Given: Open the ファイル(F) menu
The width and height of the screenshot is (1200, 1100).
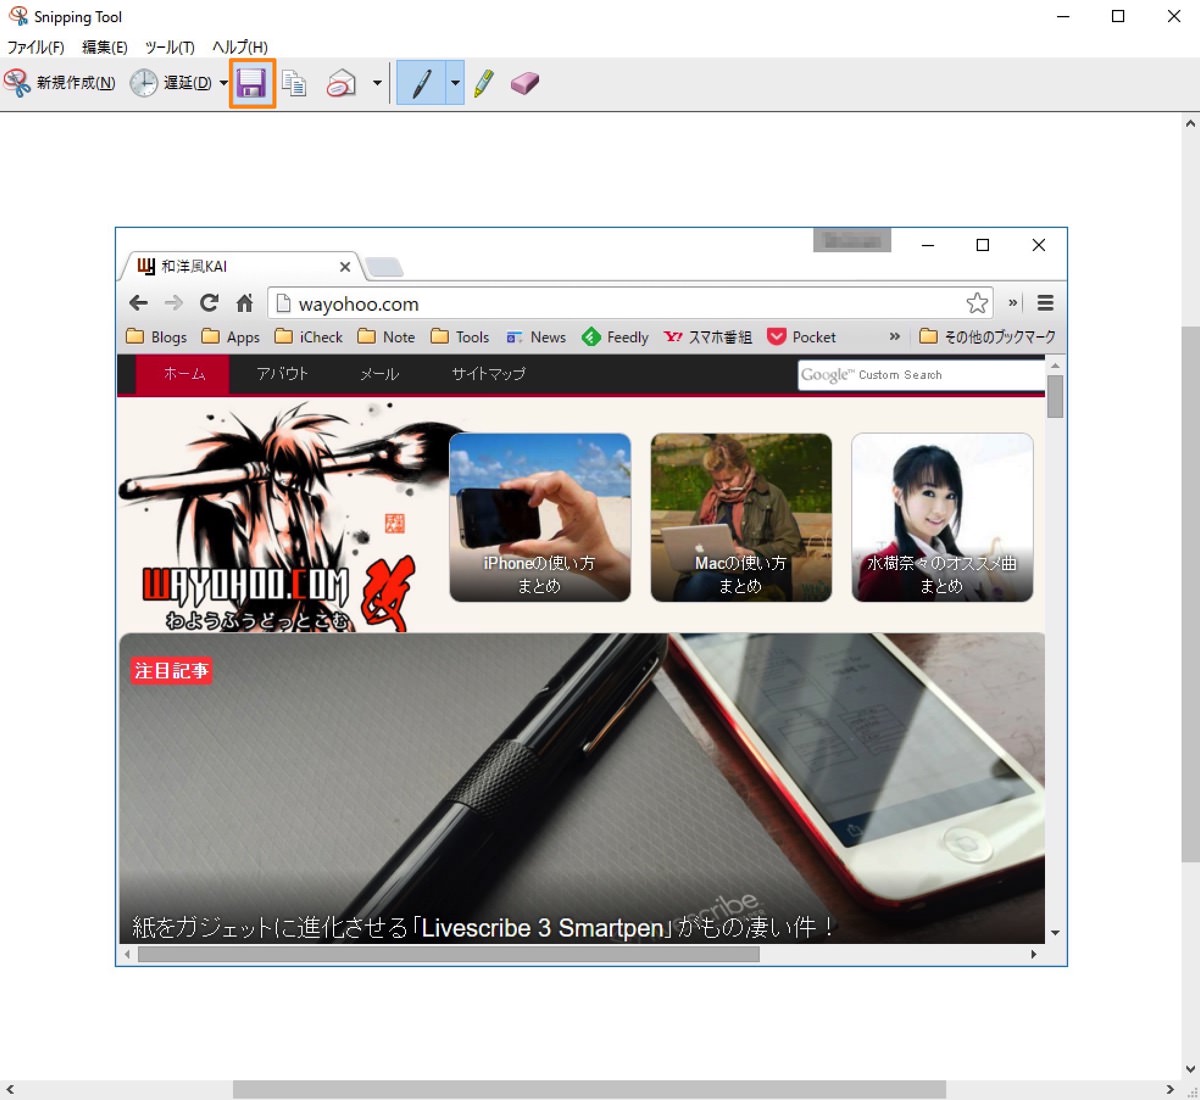Looking at the screenshot, I should (x=36, y=47).
